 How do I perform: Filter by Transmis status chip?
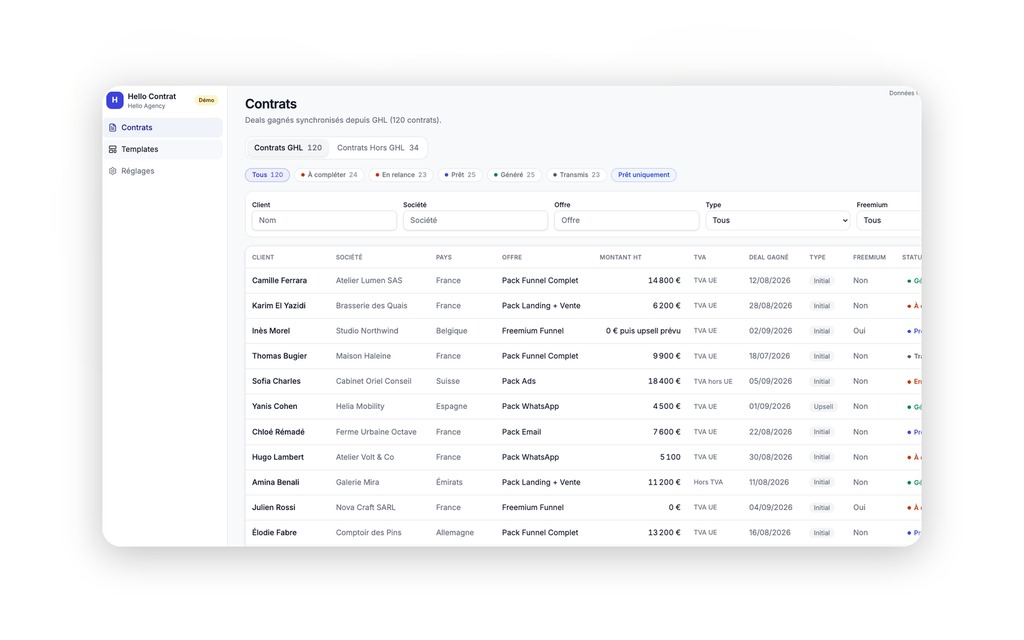[576, 174]
